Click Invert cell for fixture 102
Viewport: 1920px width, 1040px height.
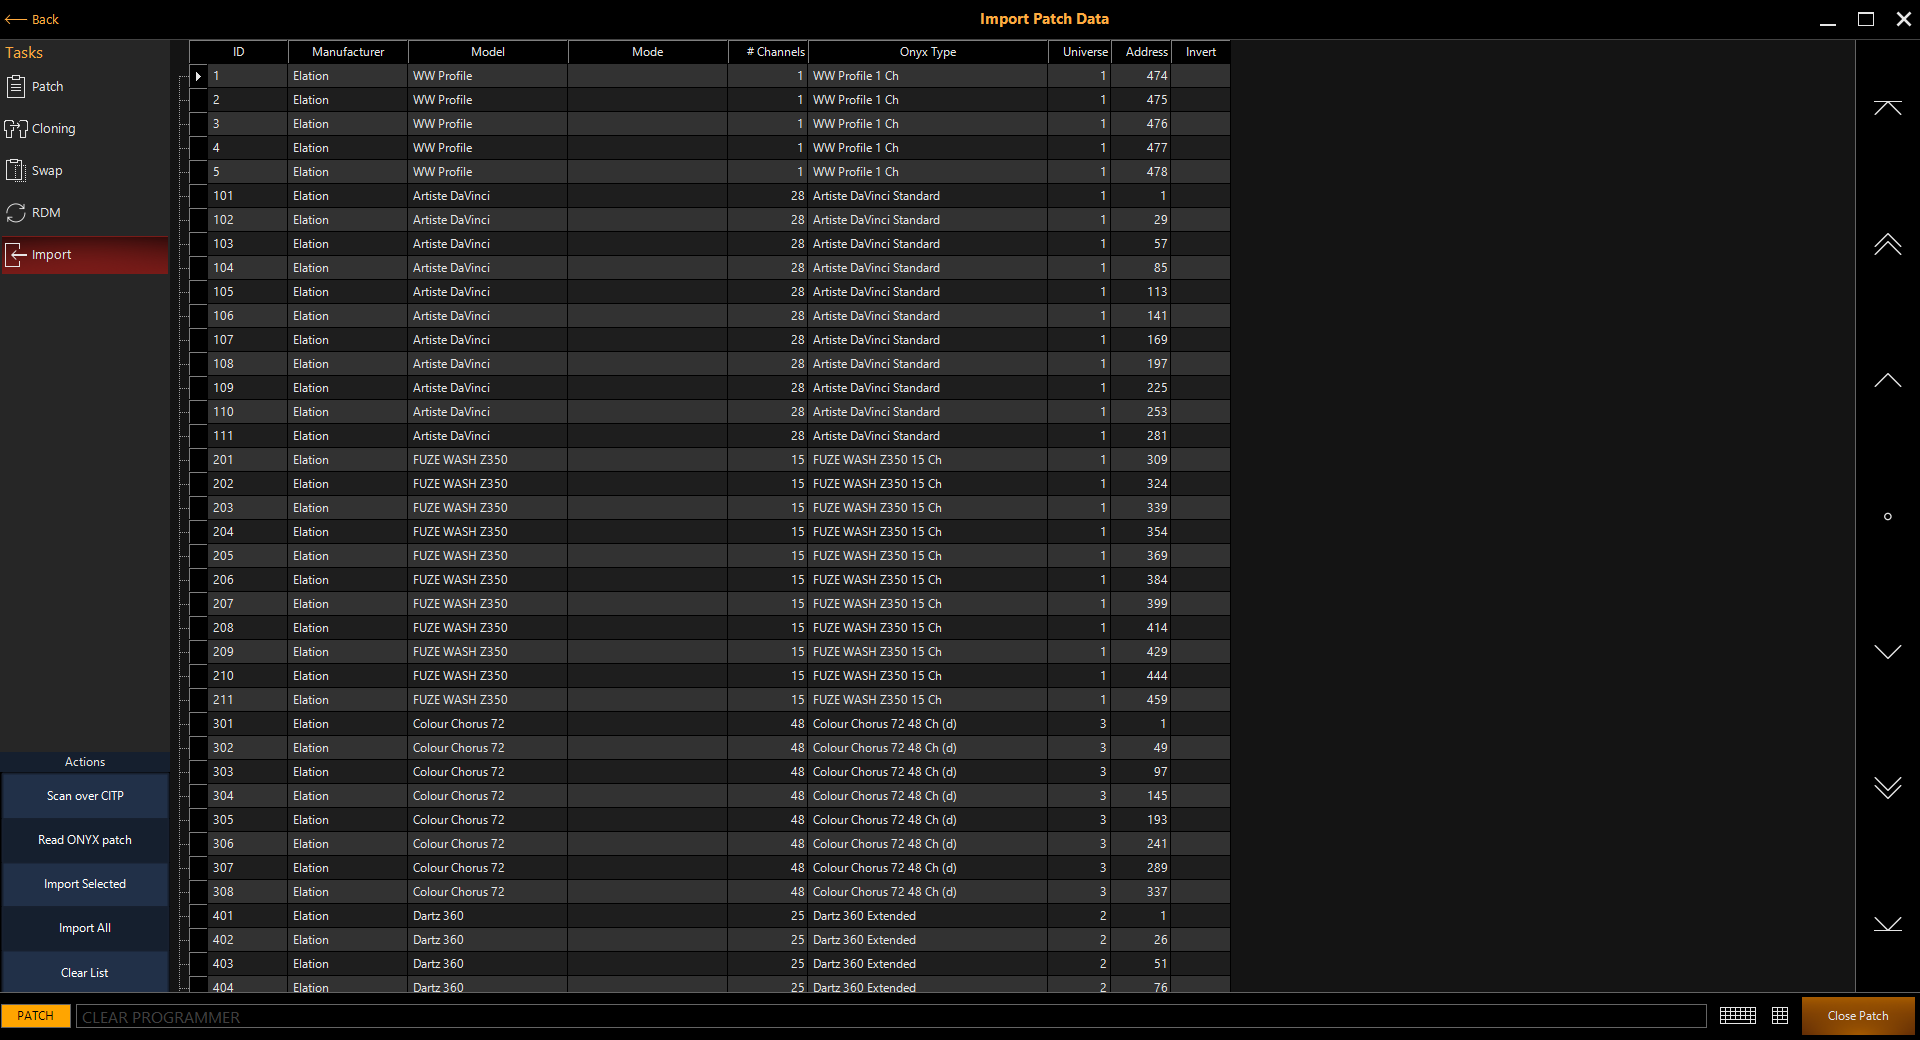[1201, 220]
